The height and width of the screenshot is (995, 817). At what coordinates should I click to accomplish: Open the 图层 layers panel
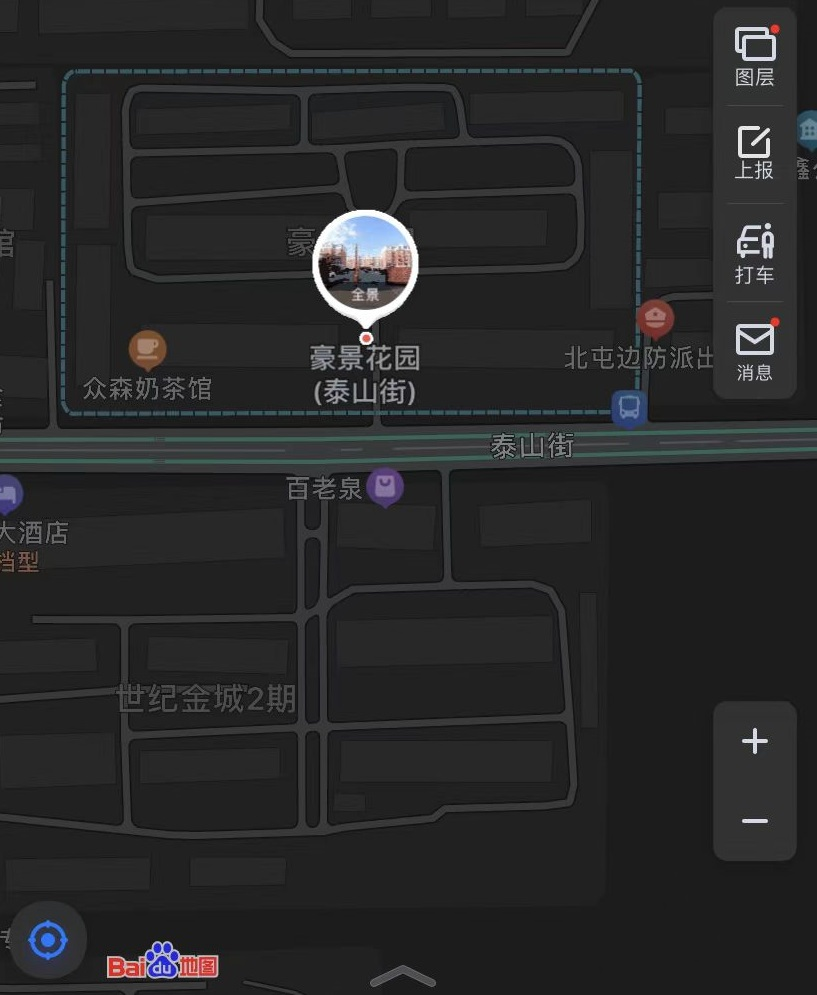click(x=755, y=56)
